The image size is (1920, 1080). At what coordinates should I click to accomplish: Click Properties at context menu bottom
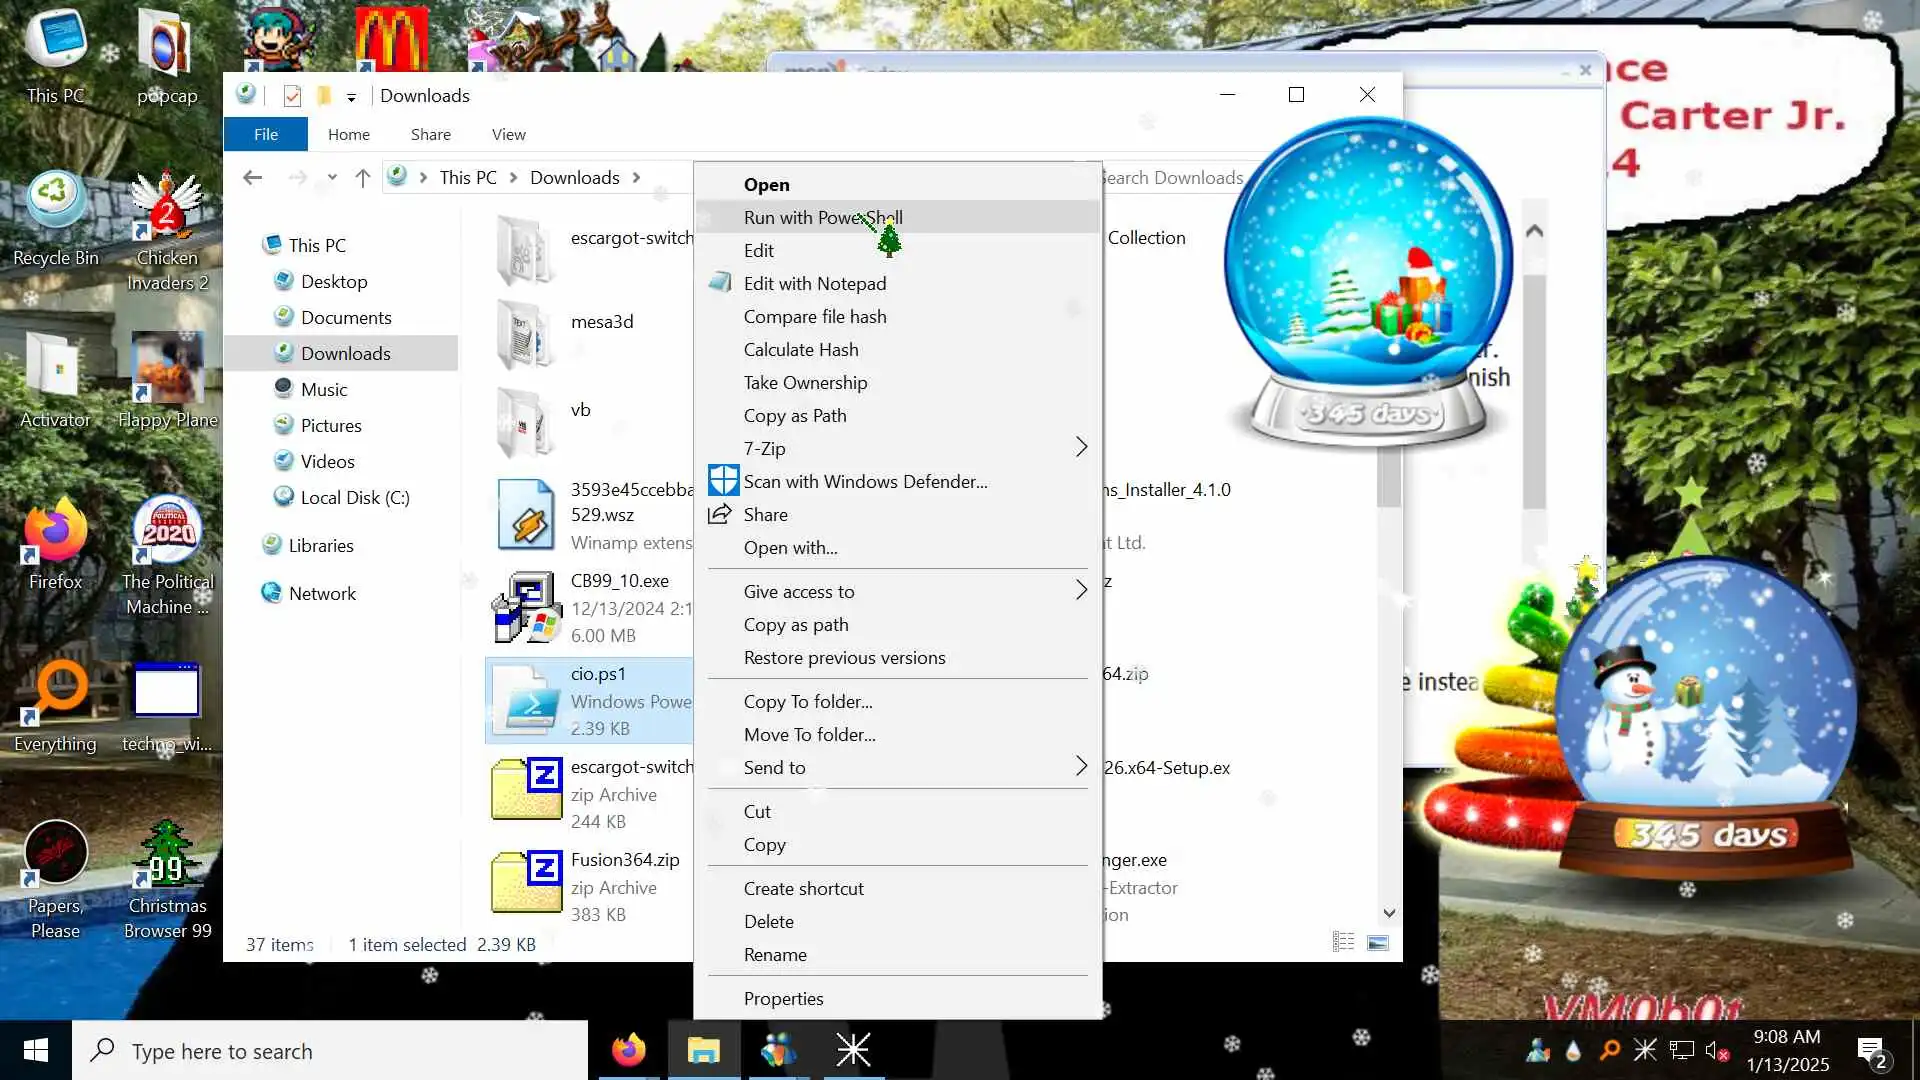coord(783,998)
